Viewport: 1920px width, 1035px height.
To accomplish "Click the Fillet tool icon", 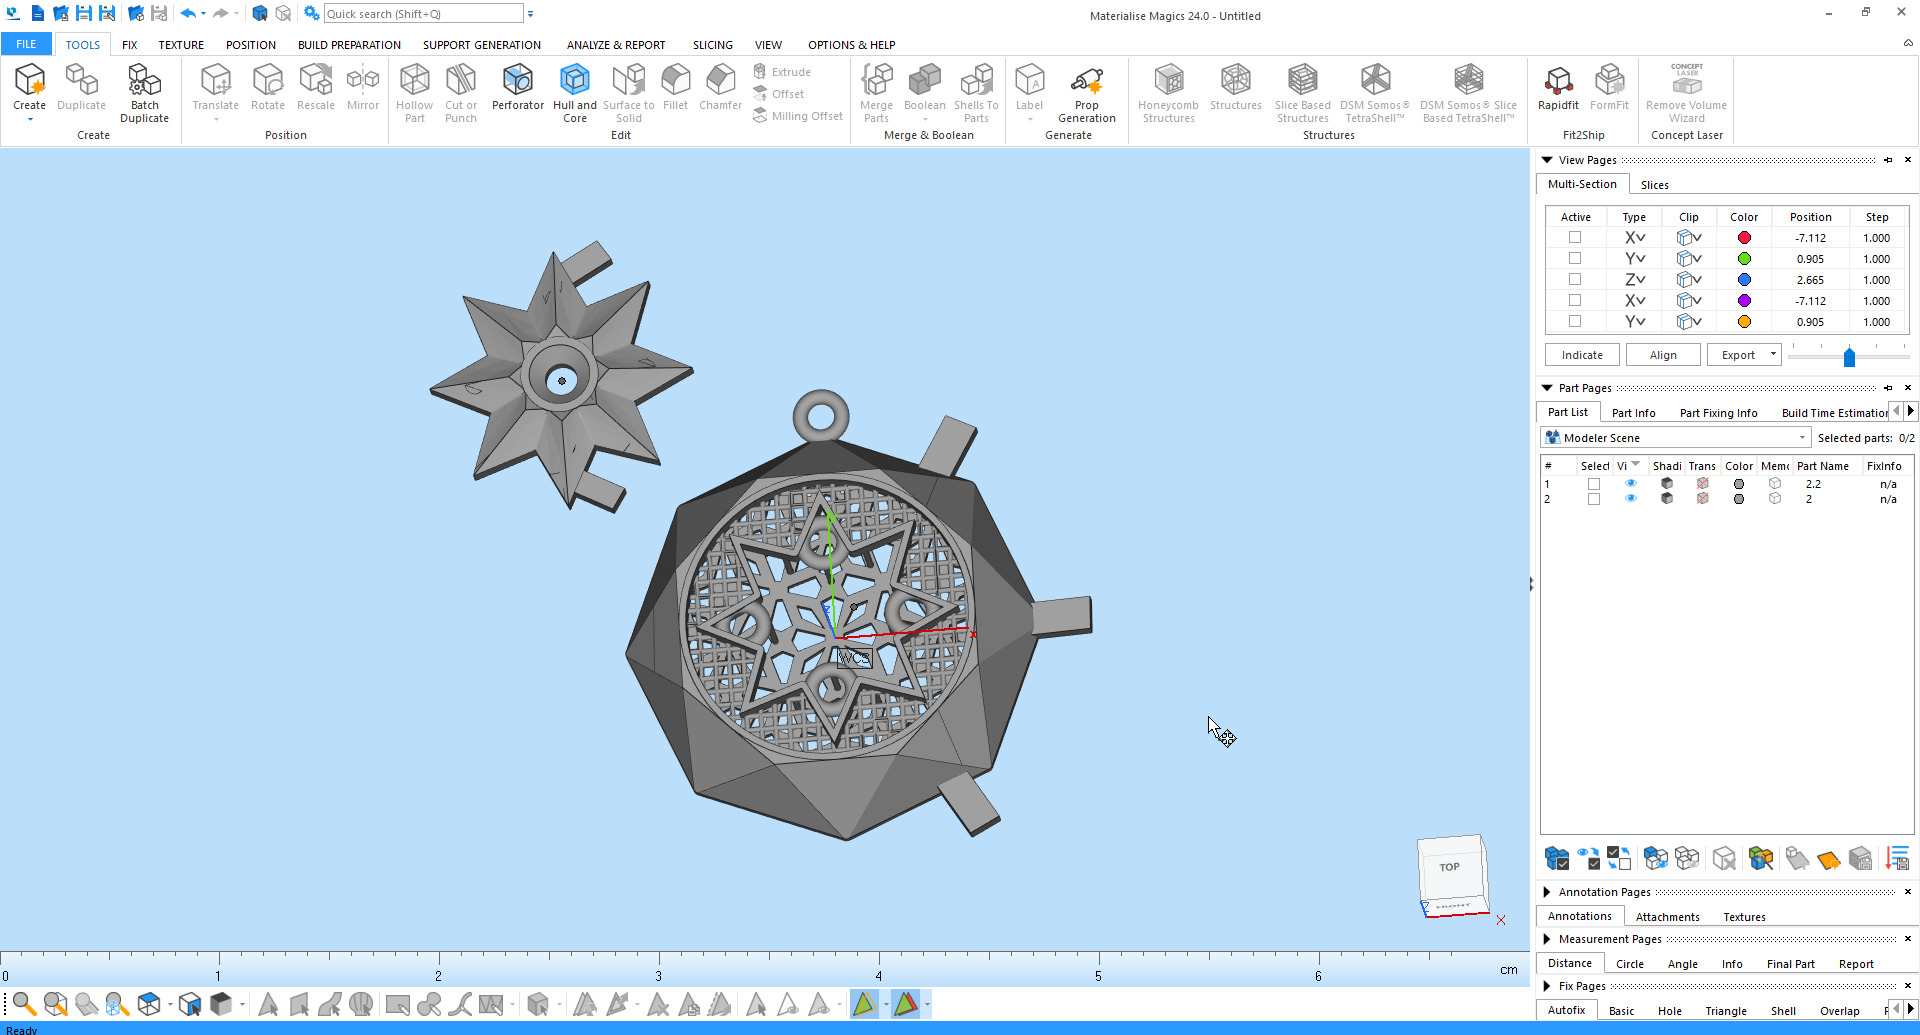I will click(x=675, y=79).
